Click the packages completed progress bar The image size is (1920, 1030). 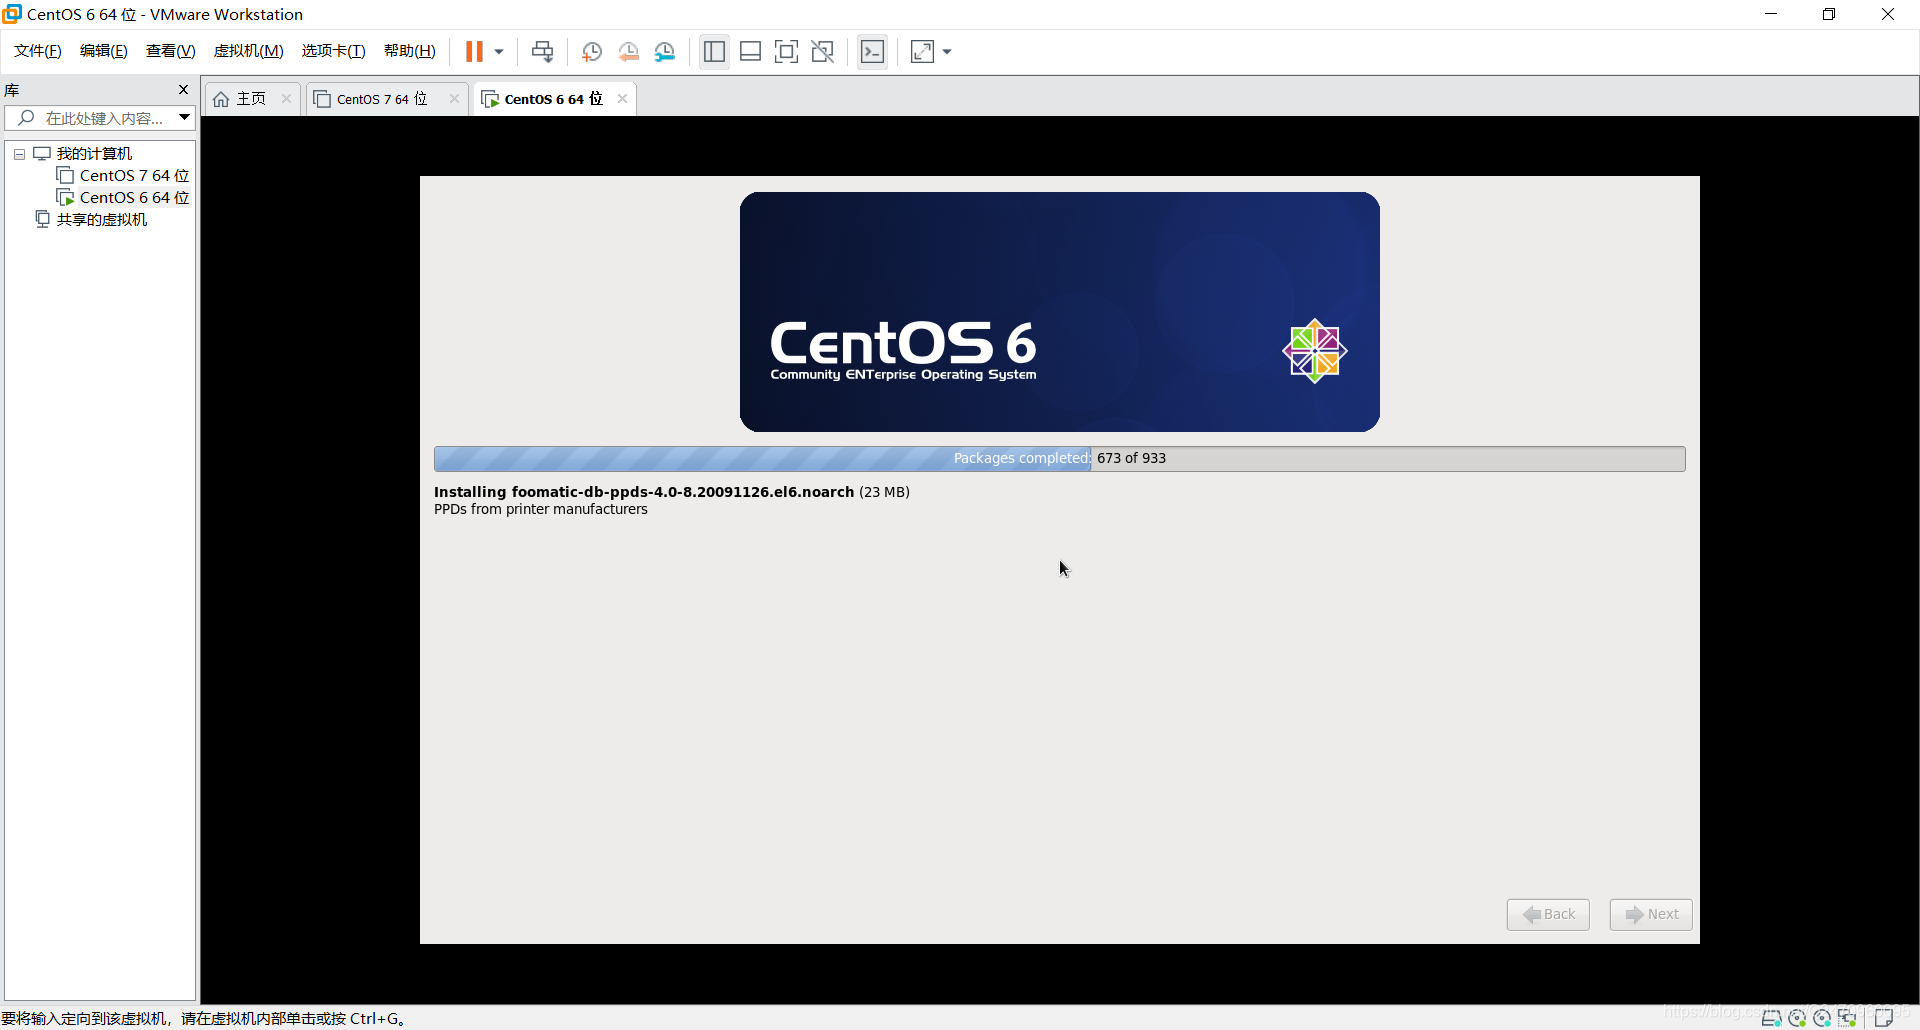[1059, 458]
